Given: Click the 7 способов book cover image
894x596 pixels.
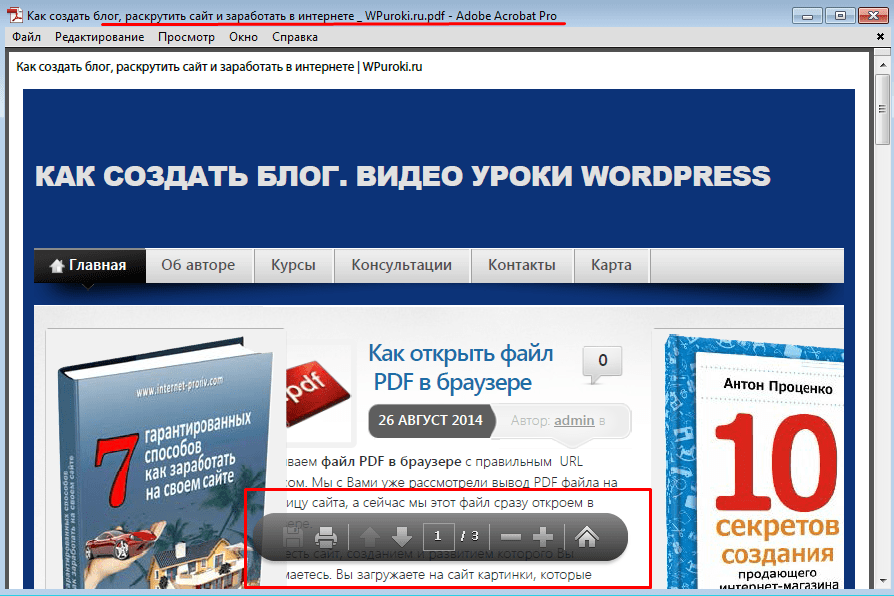Looking at the screenshot, I should [165, 463].
